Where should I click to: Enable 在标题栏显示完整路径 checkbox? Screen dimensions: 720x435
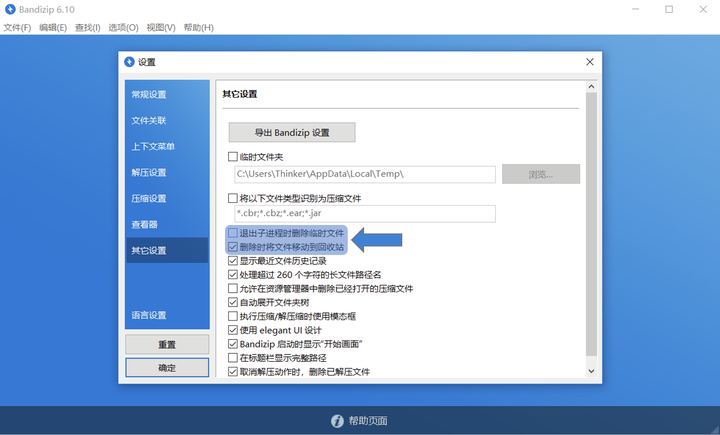point(233,357)
